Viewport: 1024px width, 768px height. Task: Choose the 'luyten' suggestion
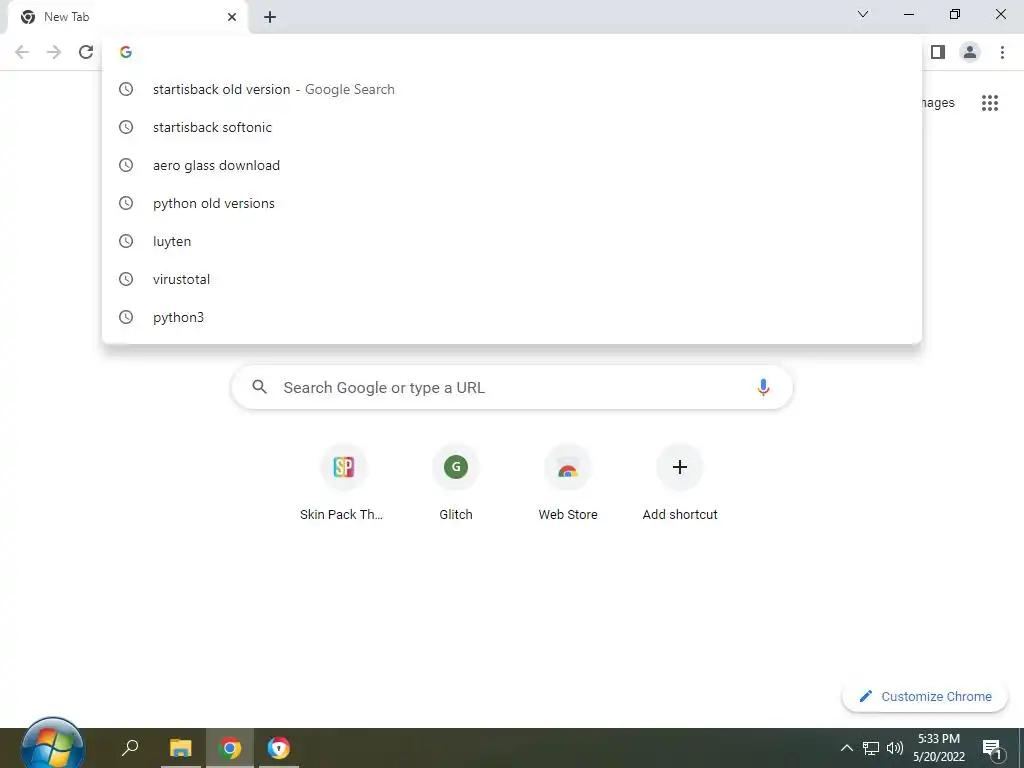(512, 241)
